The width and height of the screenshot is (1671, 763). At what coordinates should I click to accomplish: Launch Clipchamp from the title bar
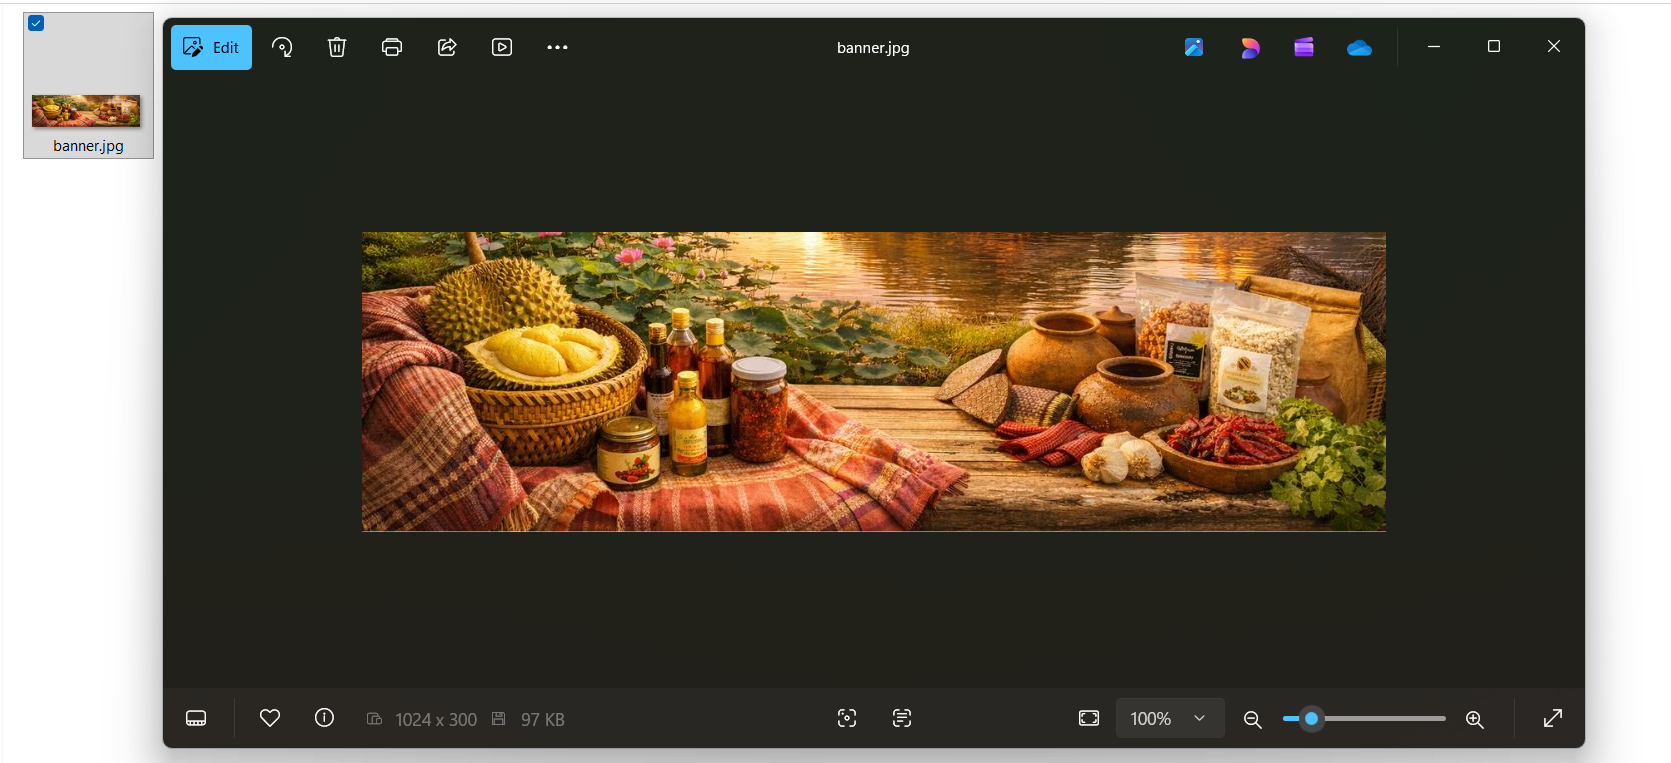tap(1304, 47)
